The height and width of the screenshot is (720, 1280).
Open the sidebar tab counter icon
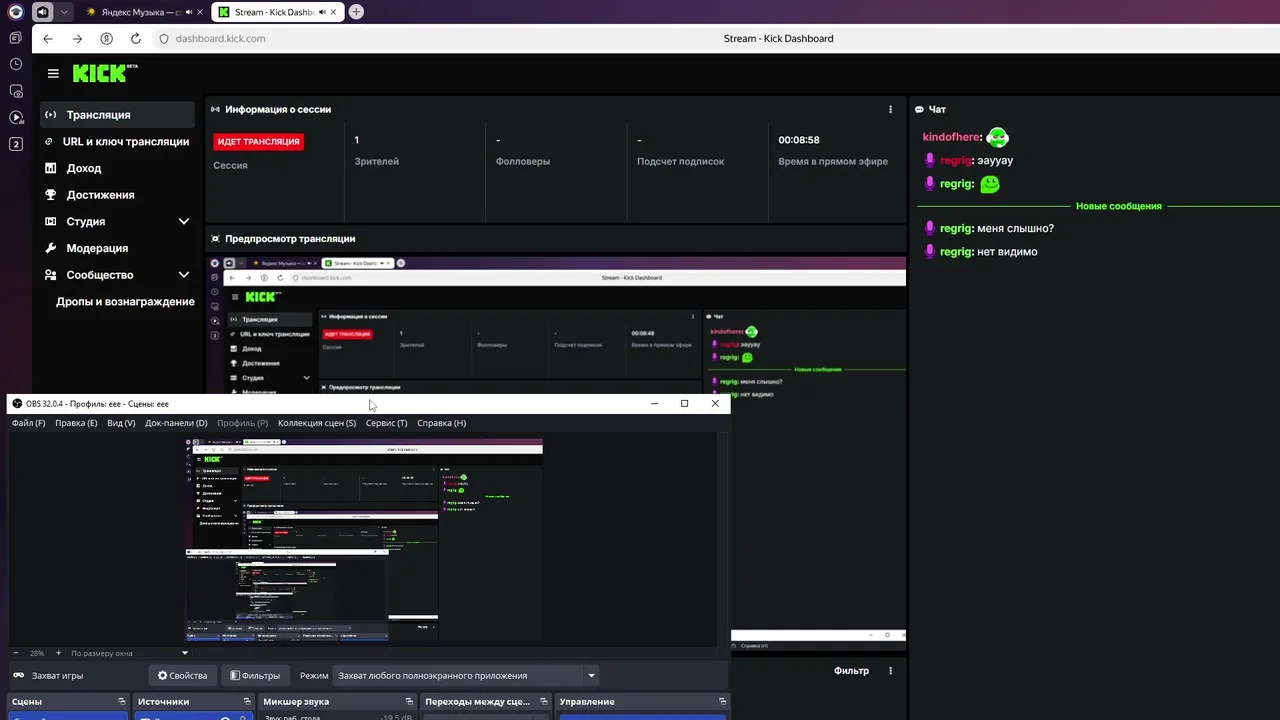click(x=15, y=144)
